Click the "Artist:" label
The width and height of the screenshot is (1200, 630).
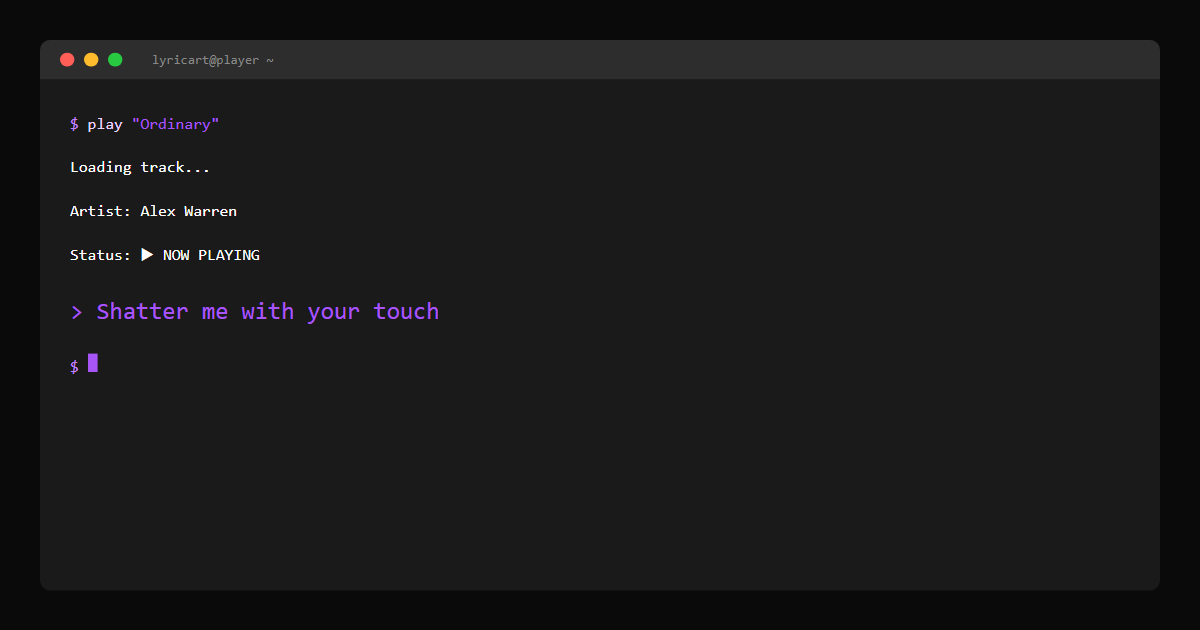pyautogui.click(x=100, y=211)
